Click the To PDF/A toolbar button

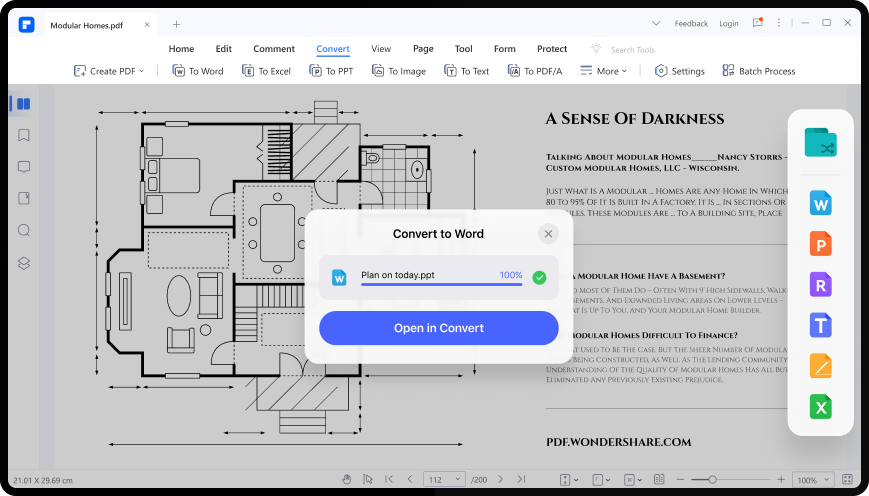pyautogui.click(x=535, y=71)
